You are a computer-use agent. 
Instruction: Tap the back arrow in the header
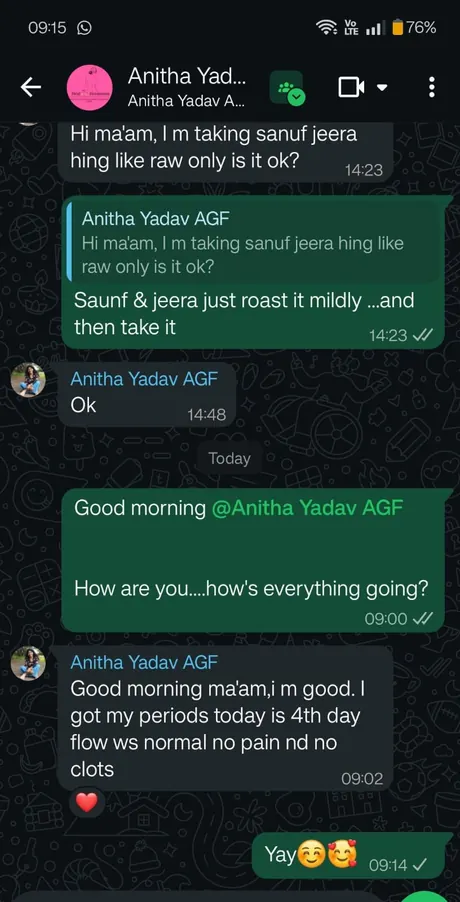pyautogui.click(x=30, y=87)
